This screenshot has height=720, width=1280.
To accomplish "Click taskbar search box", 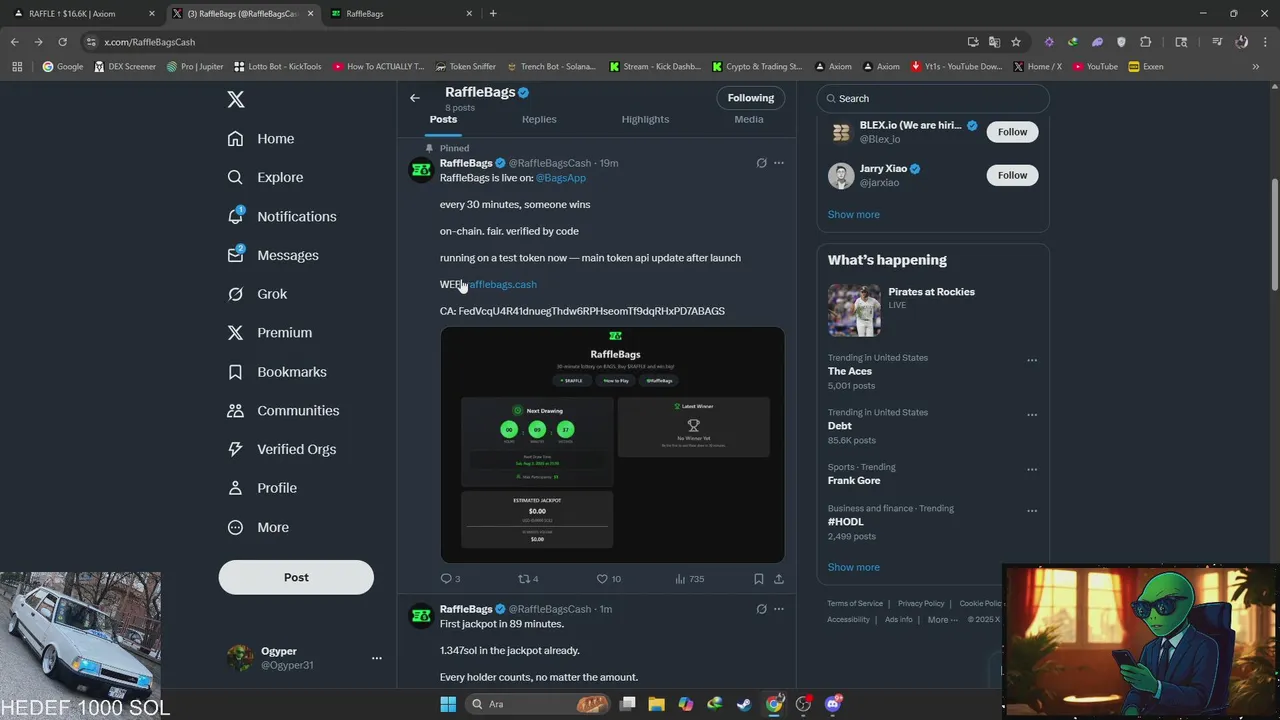I will click(x=538, y=704).
